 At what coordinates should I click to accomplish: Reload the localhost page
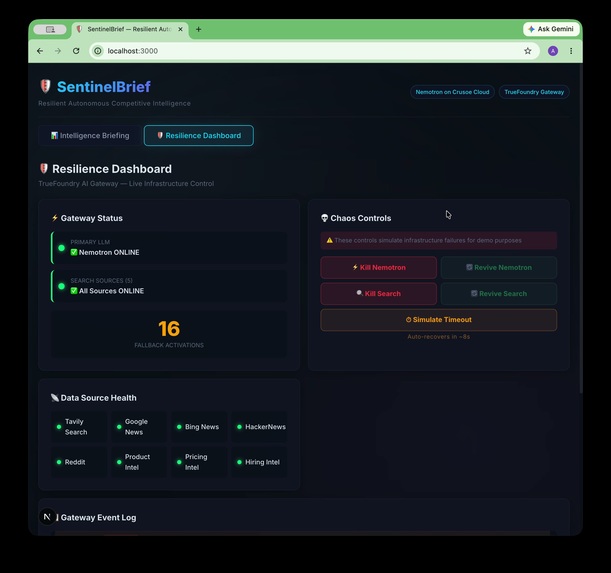pos(76,51)
